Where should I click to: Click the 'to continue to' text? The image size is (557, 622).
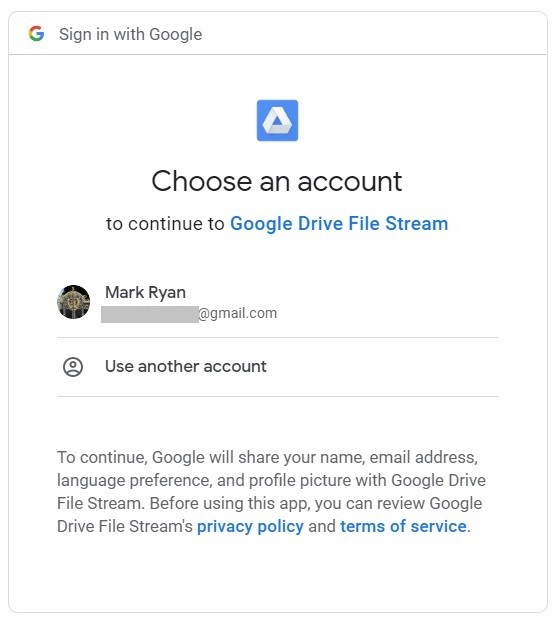coord(165,224)
